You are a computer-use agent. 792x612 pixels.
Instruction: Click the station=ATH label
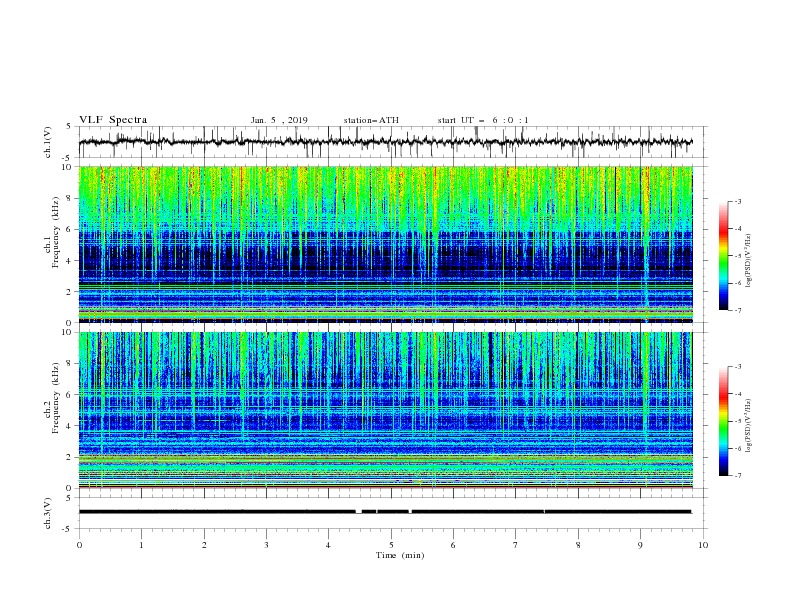click(371, 120)
